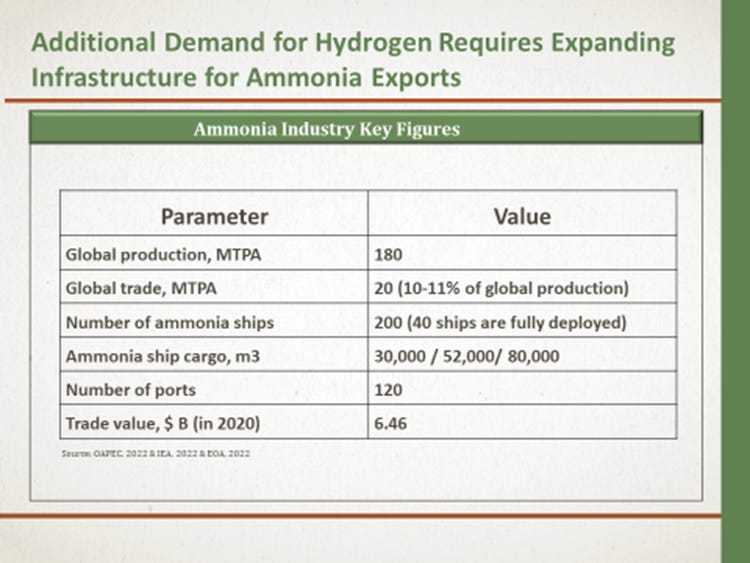Click the slide title 'Additional Demand for Hydrogen Requires Expanding'
The width and height of the screenshot is (750, 563).
[x=353, y=43]
